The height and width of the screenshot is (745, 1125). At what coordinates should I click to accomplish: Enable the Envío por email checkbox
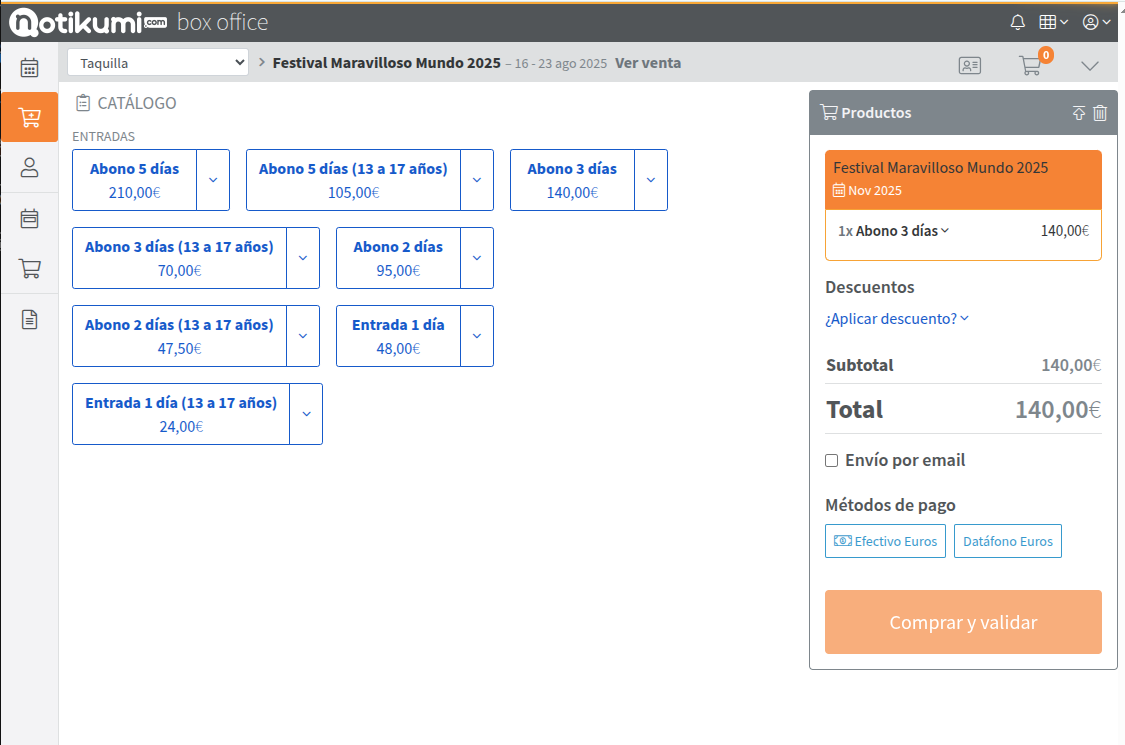[831, 461]
